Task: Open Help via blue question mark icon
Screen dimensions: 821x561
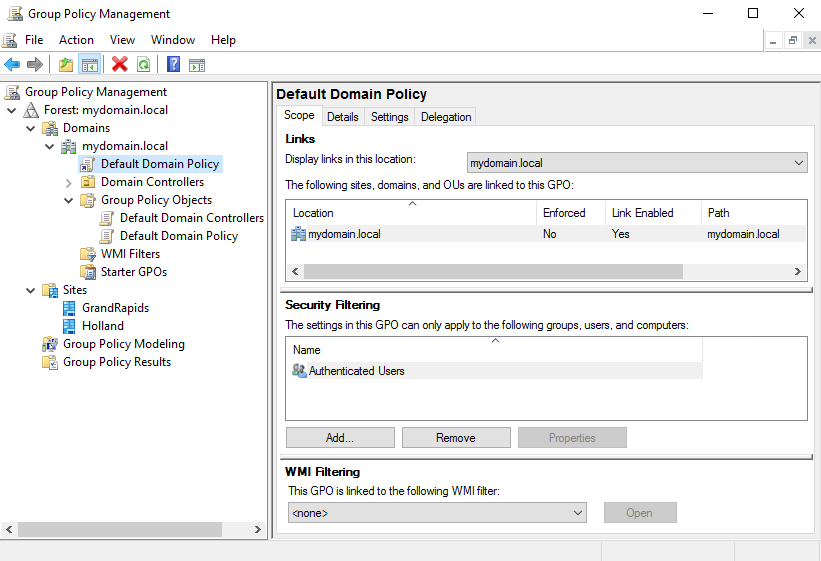Action: click(173, 65)
